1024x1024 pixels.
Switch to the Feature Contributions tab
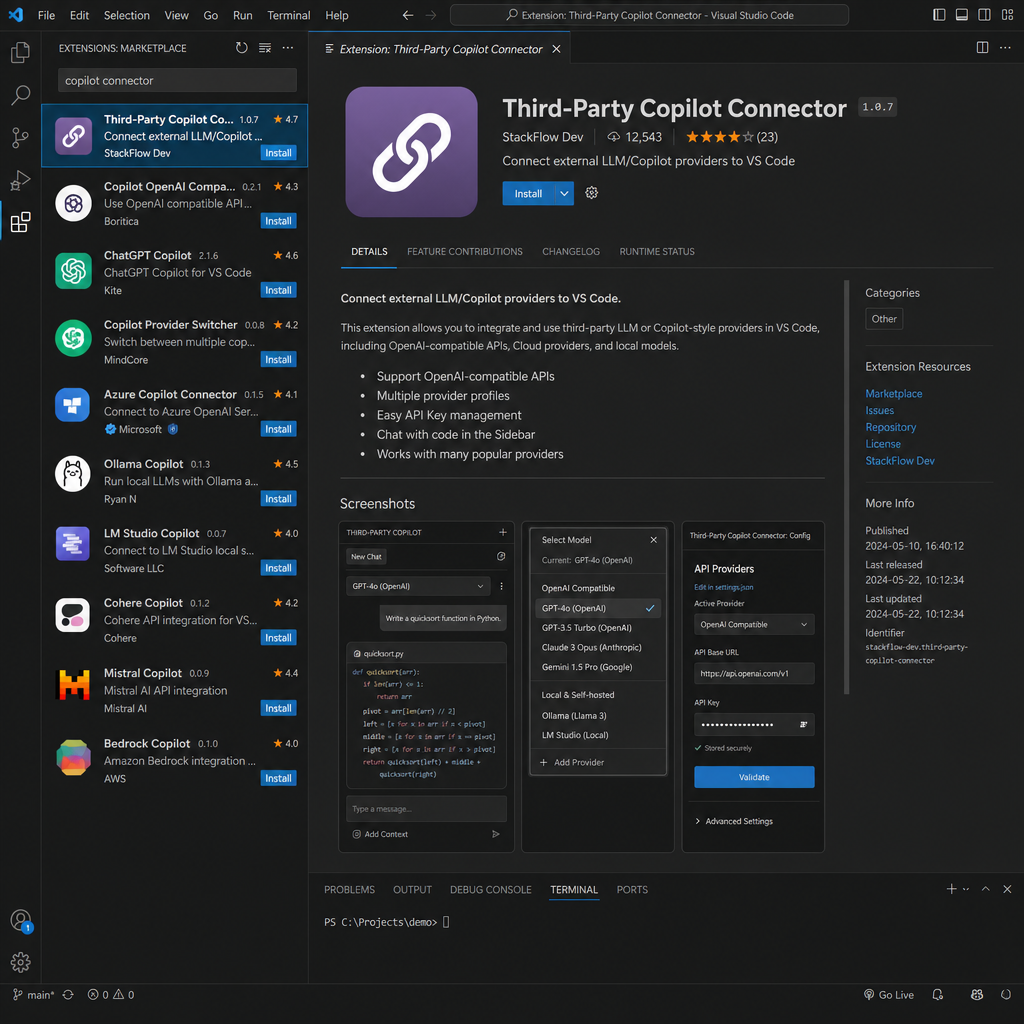[x=464, y=251]
